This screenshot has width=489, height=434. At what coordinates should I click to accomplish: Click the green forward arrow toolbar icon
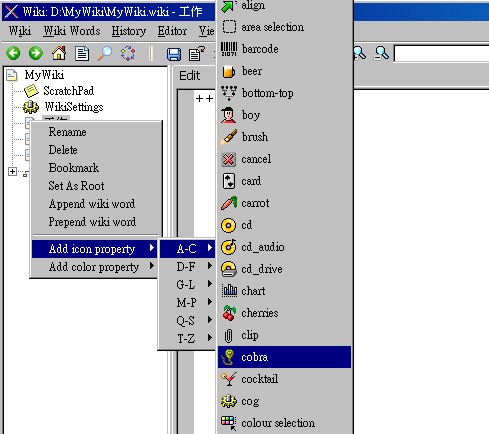tap(36, 53)
